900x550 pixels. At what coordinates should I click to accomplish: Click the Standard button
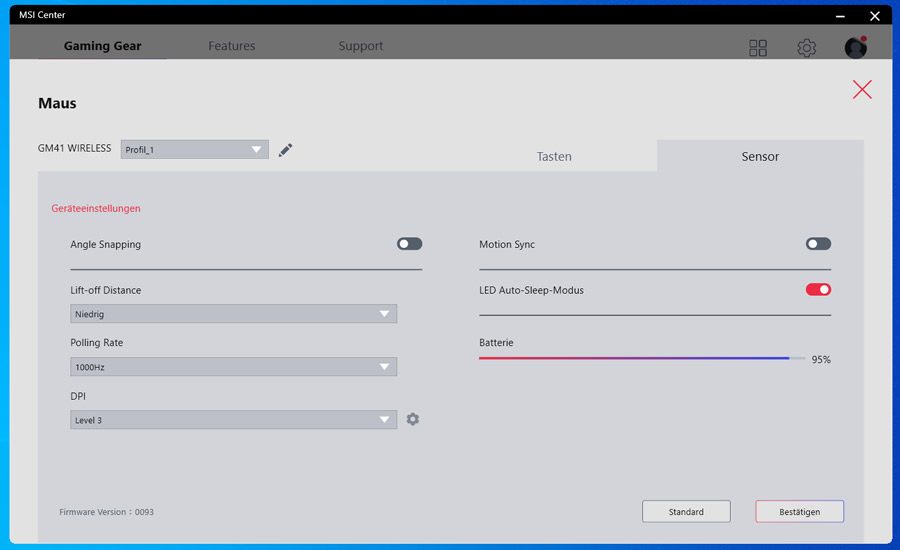click(x=686, y=512)
